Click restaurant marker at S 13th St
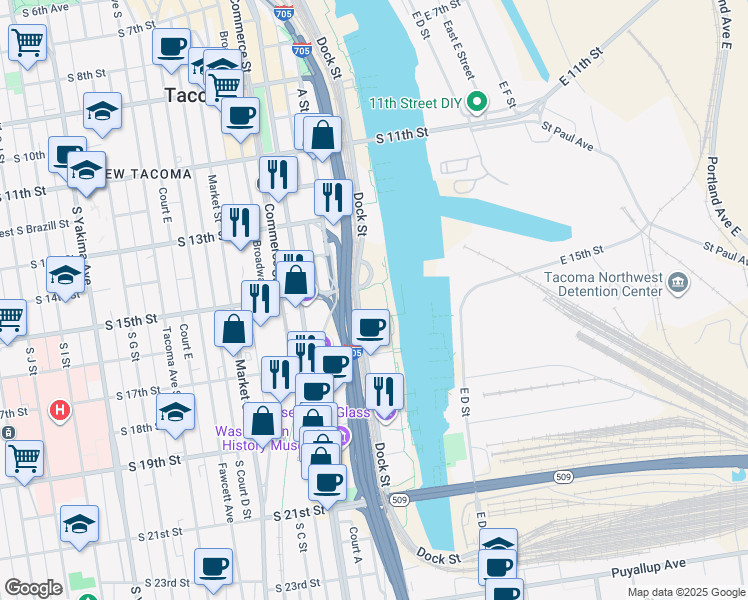 pyautogui.click(x=241, y=226)
